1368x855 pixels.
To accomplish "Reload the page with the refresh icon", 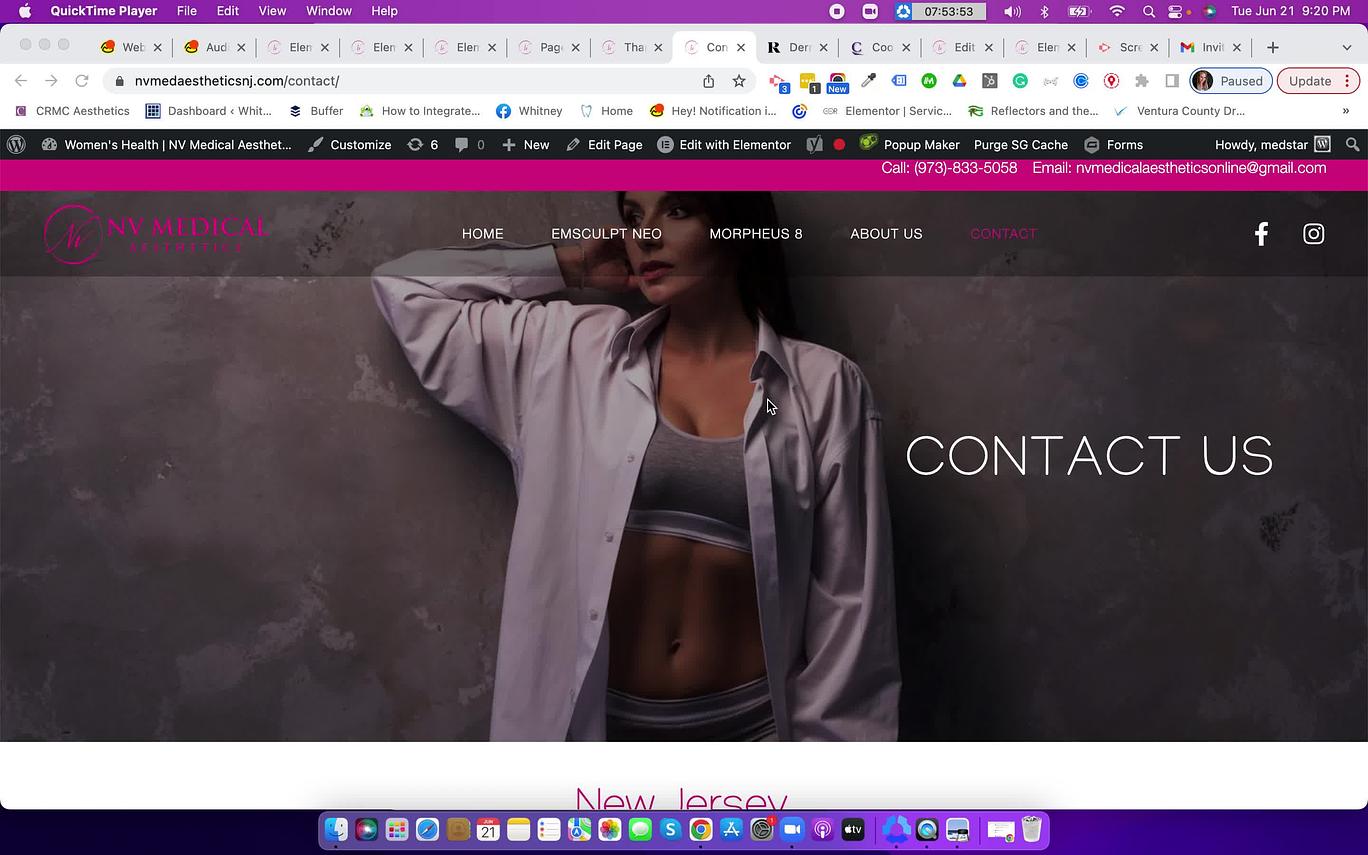I will 82,81.
